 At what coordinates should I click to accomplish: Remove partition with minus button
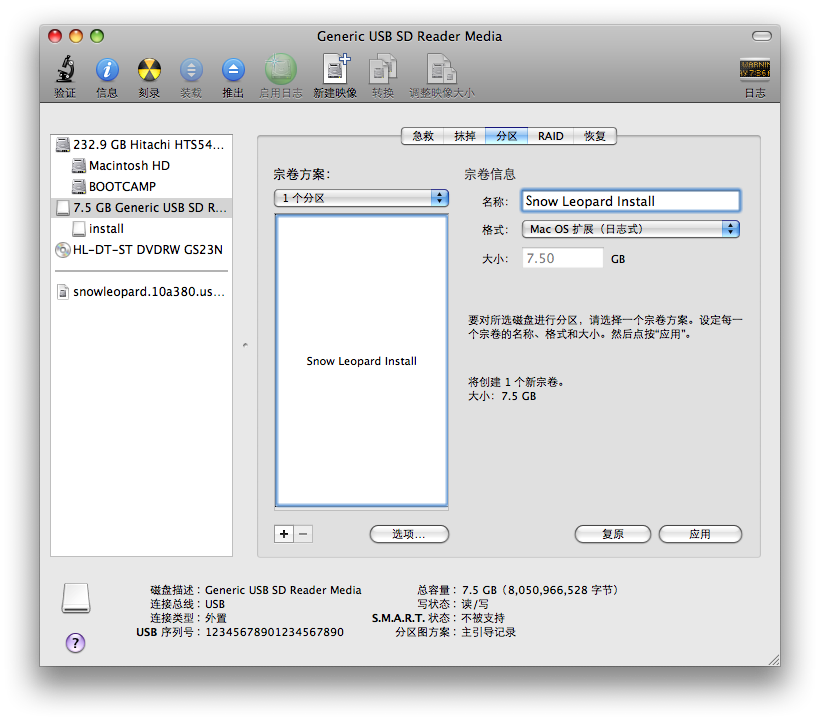303,534
